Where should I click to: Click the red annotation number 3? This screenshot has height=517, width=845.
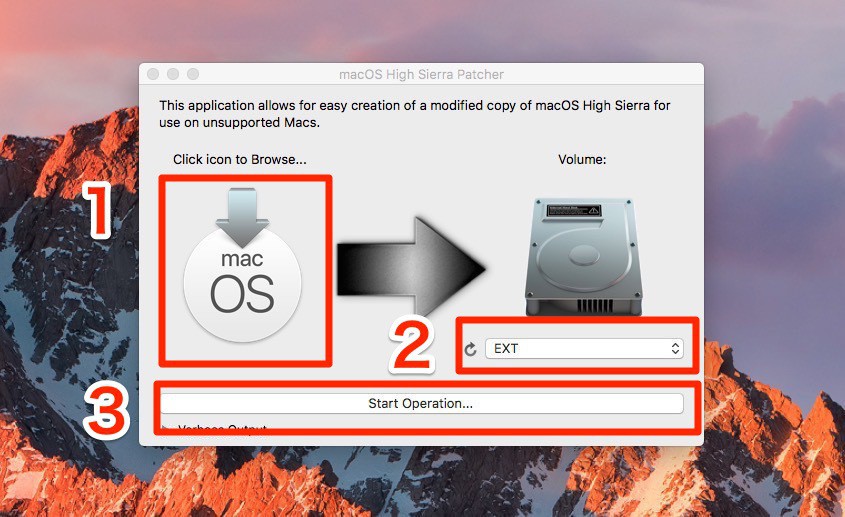106,412
